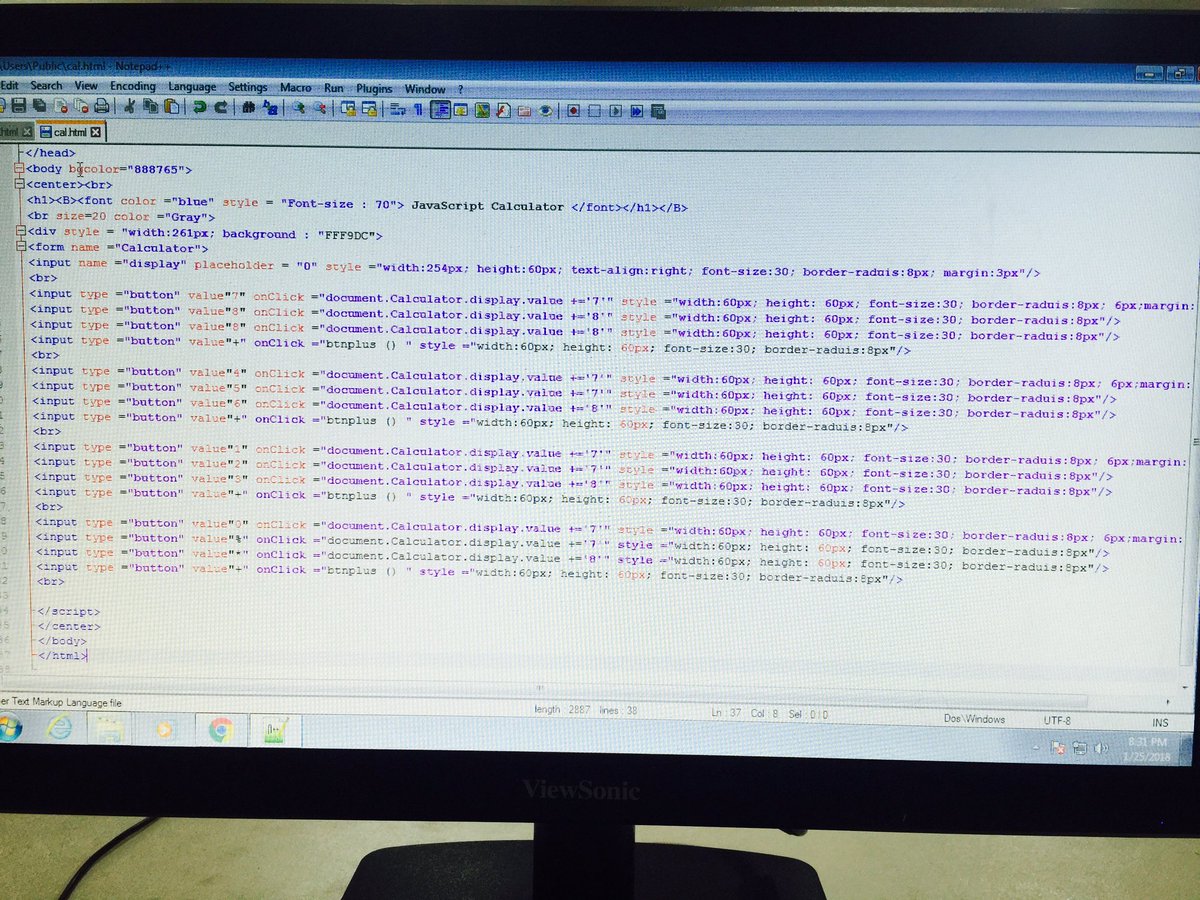Click the macro Playback icon
Screen dimensions: 1200x900
pyautogui.click(x=615, y=110)
